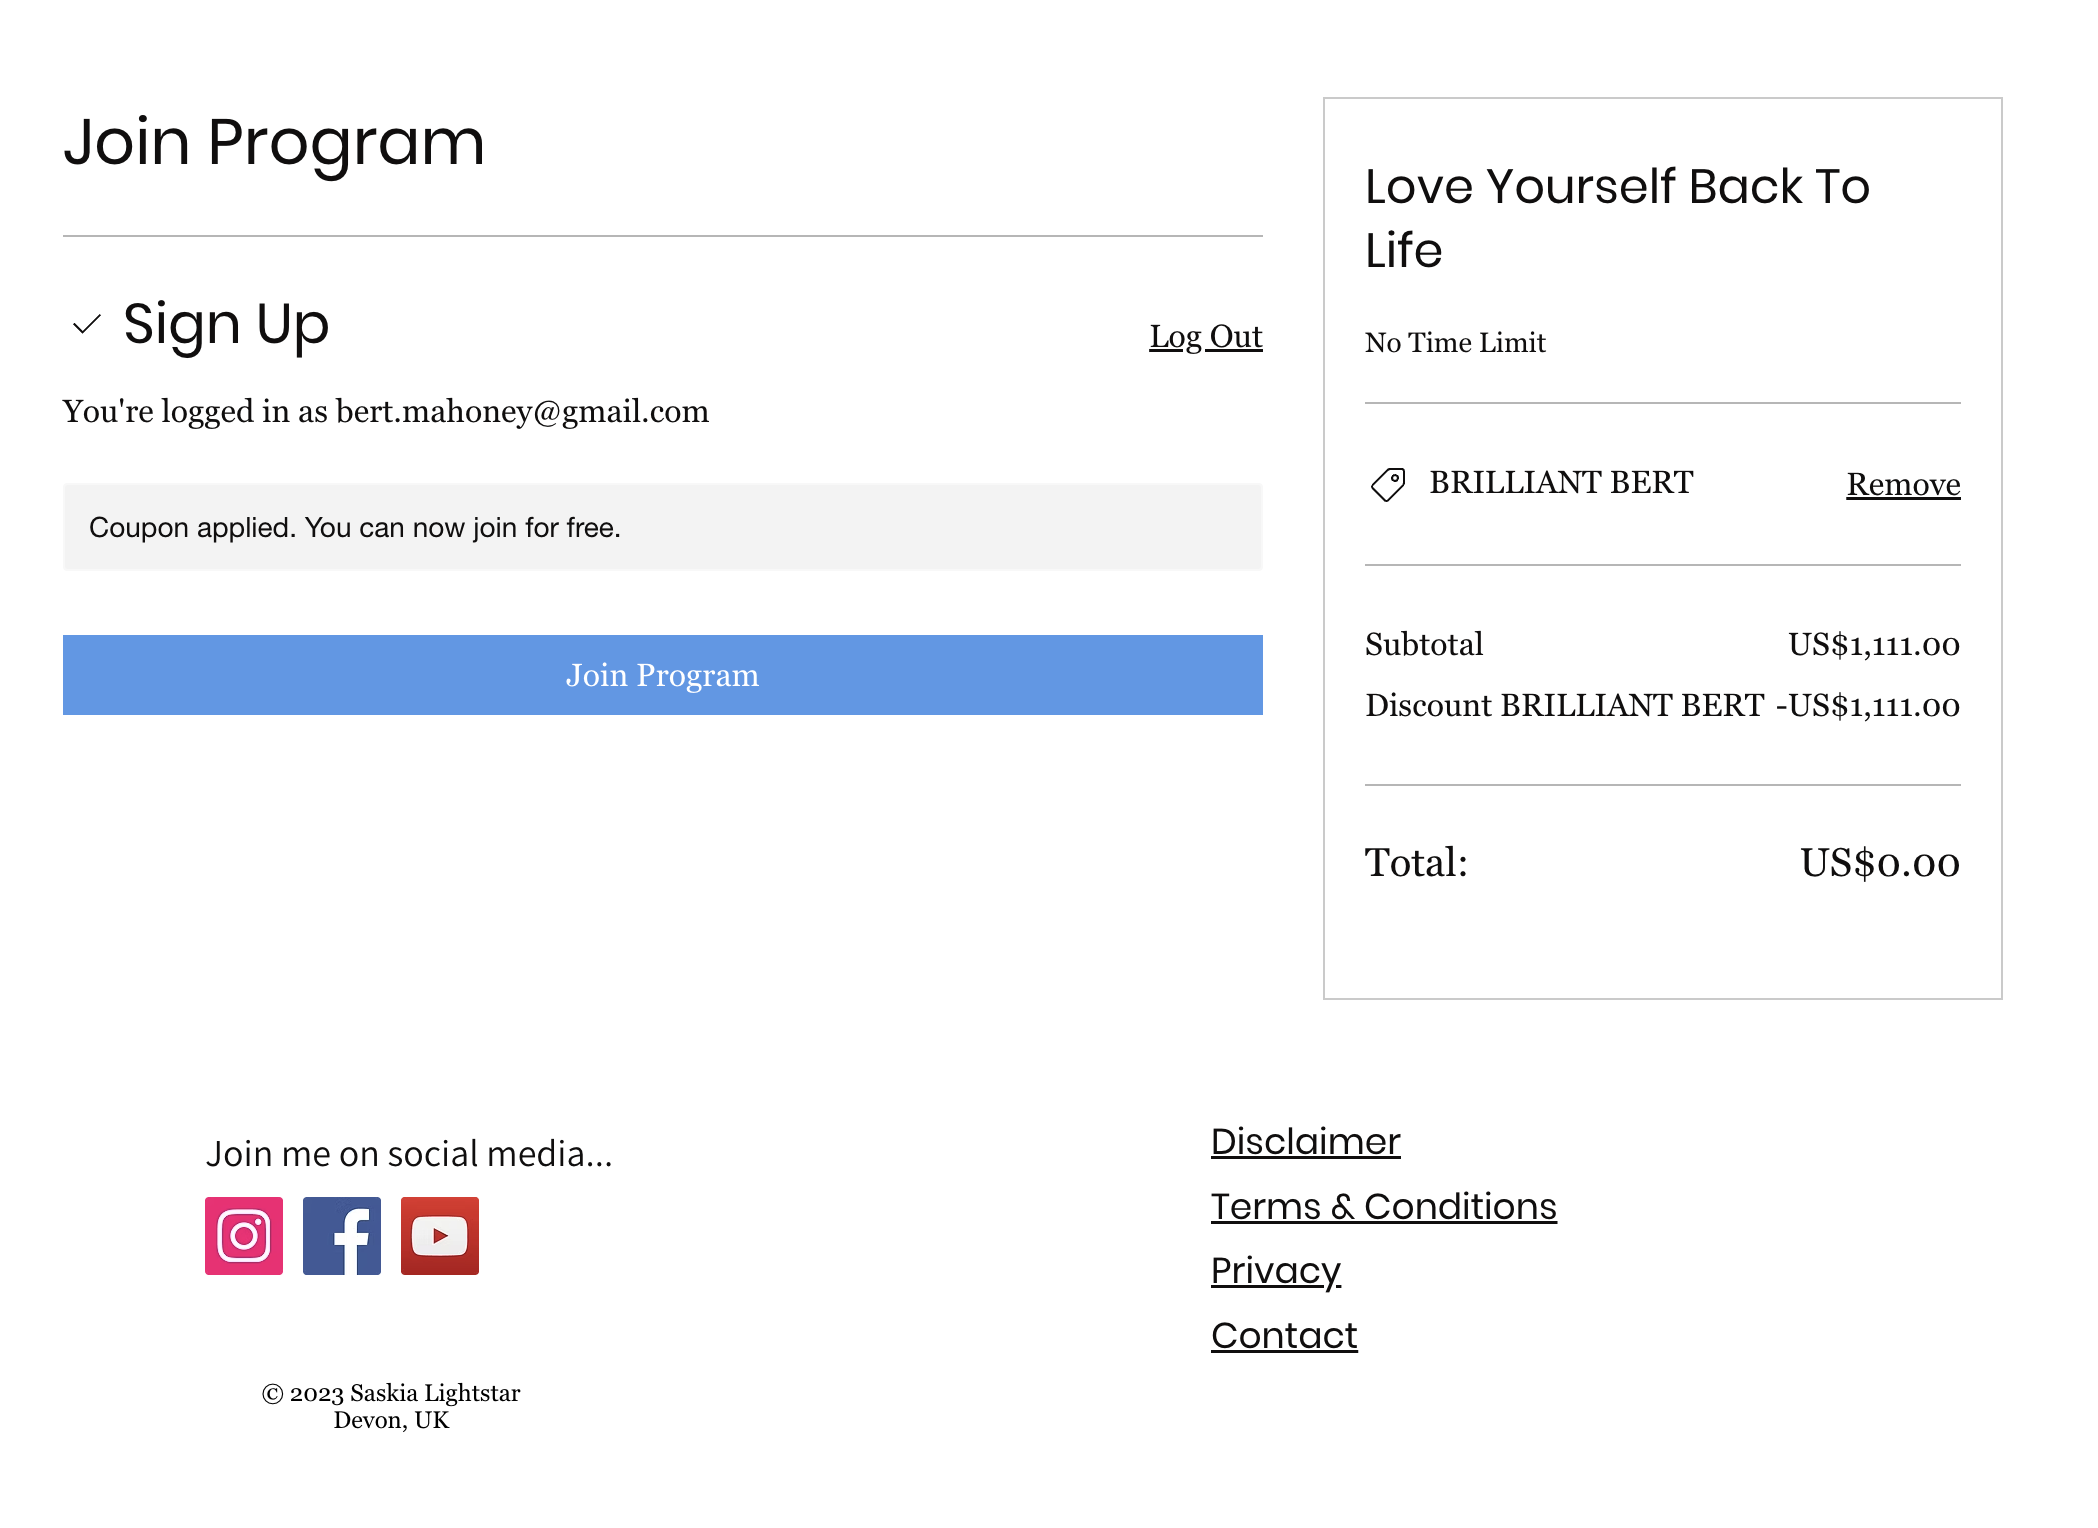Click the blue Join Program button
Image resolution: width=2098 pixels, height=1528 pixels.
point(662,674)
